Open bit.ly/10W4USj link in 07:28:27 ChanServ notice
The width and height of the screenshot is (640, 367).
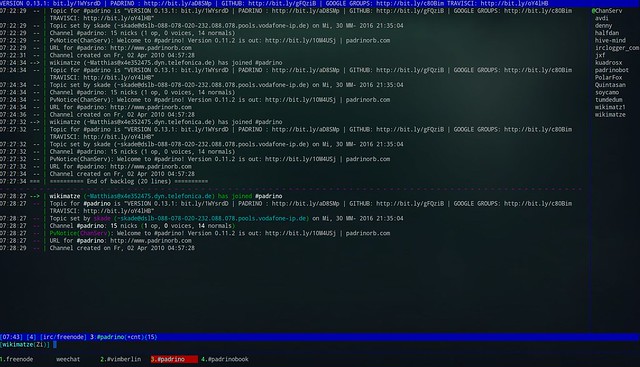[x=300, y=234]
